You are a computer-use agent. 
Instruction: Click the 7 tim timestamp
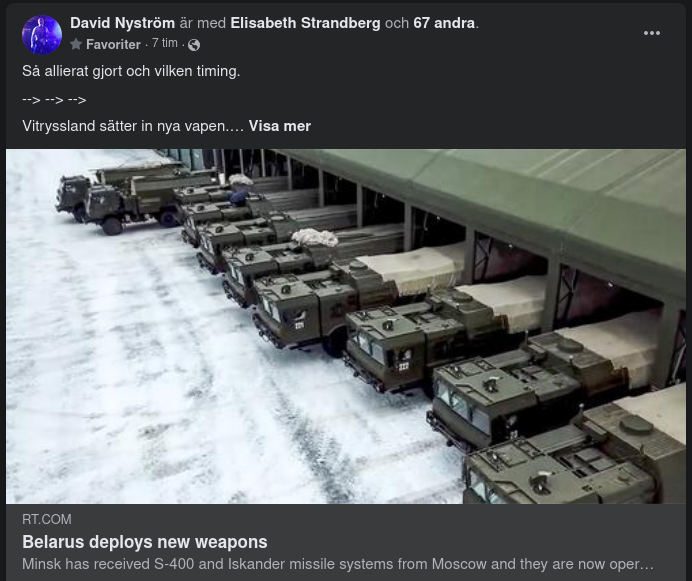coord(165,43)
